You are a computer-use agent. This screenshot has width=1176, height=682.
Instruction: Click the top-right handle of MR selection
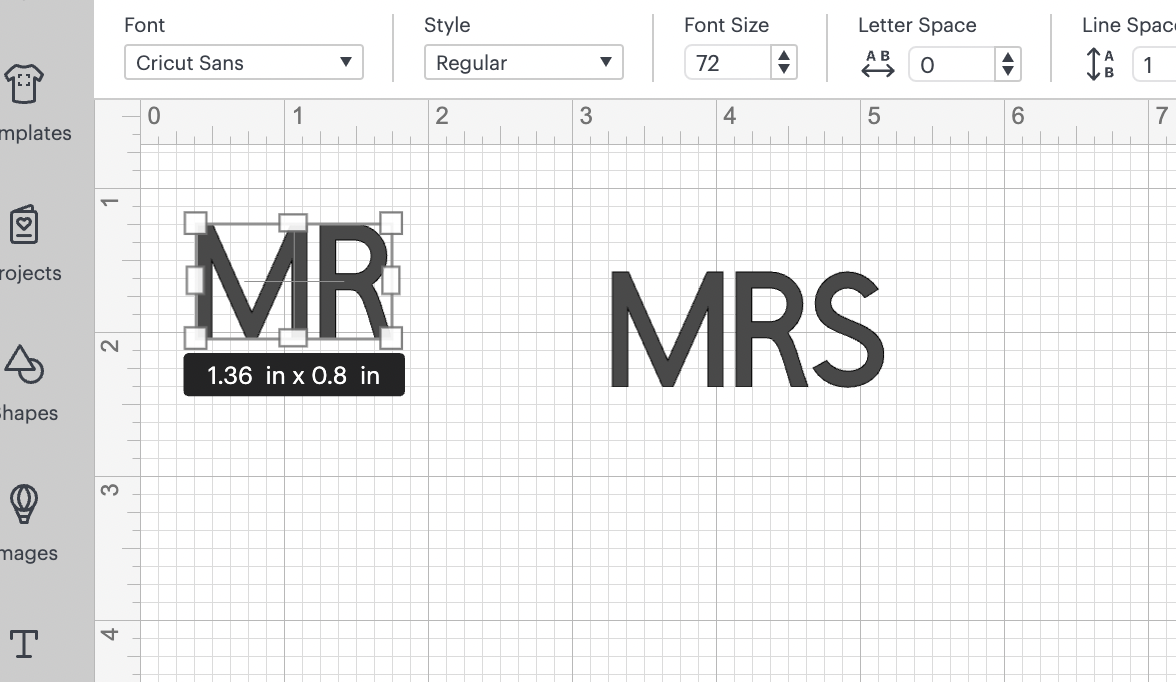coord(391,223)
